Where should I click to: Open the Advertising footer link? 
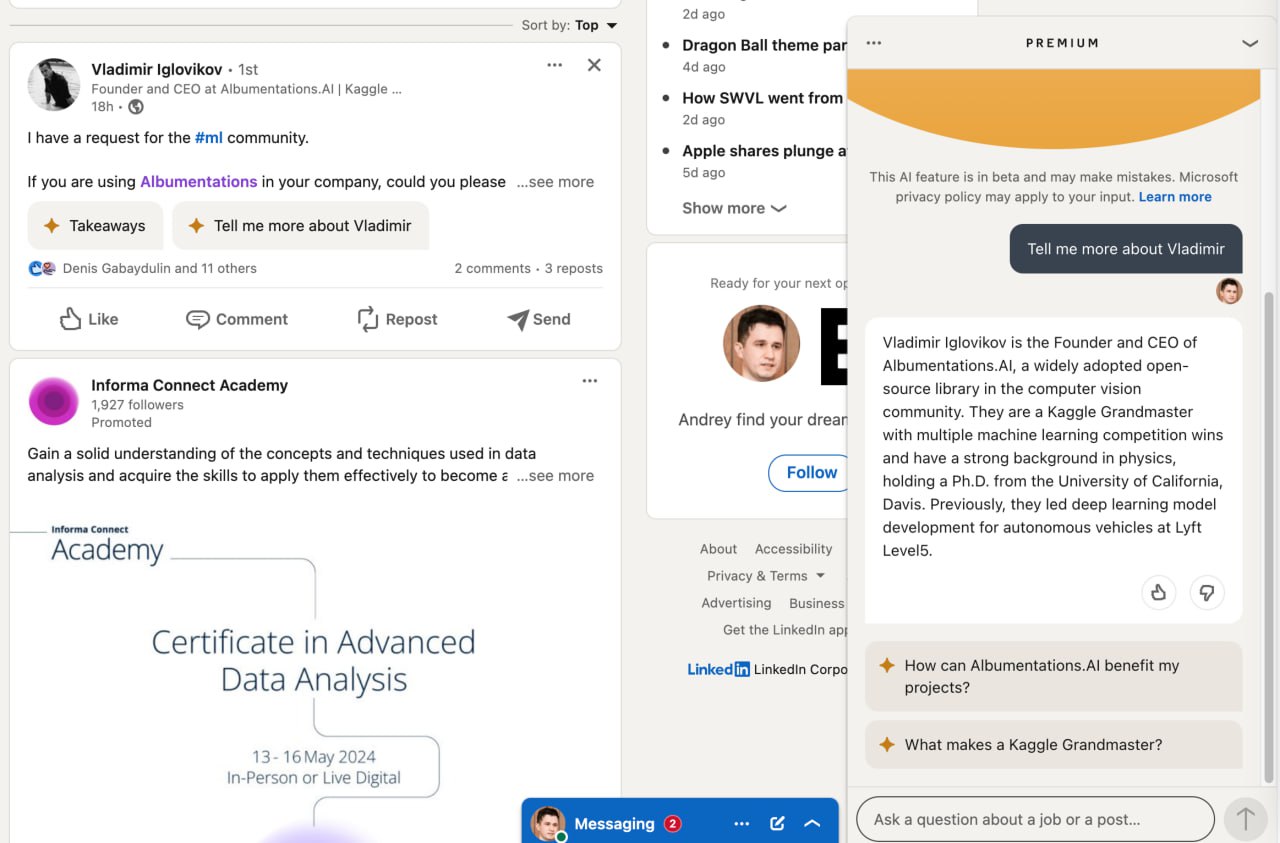736,603
